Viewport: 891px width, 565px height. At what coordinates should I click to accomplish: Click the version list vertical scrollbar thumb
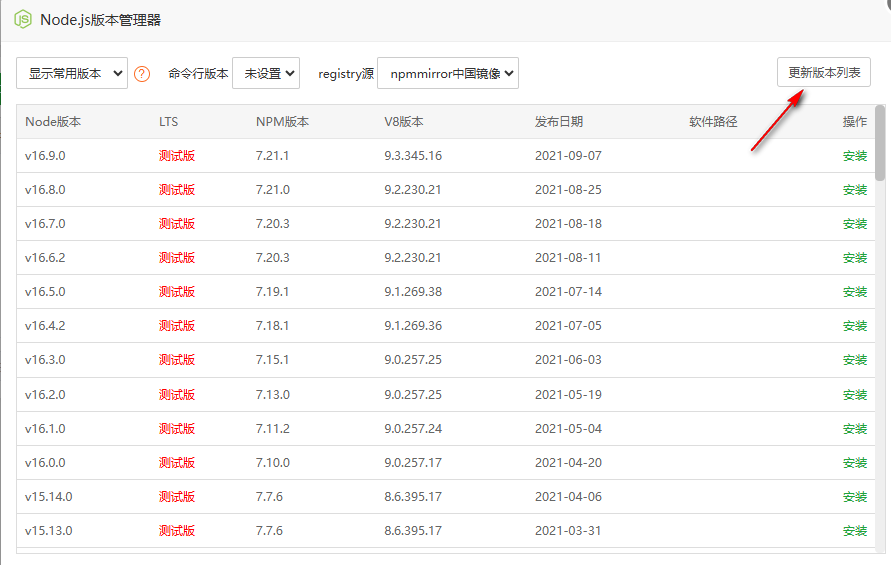(x=880, y=143)
